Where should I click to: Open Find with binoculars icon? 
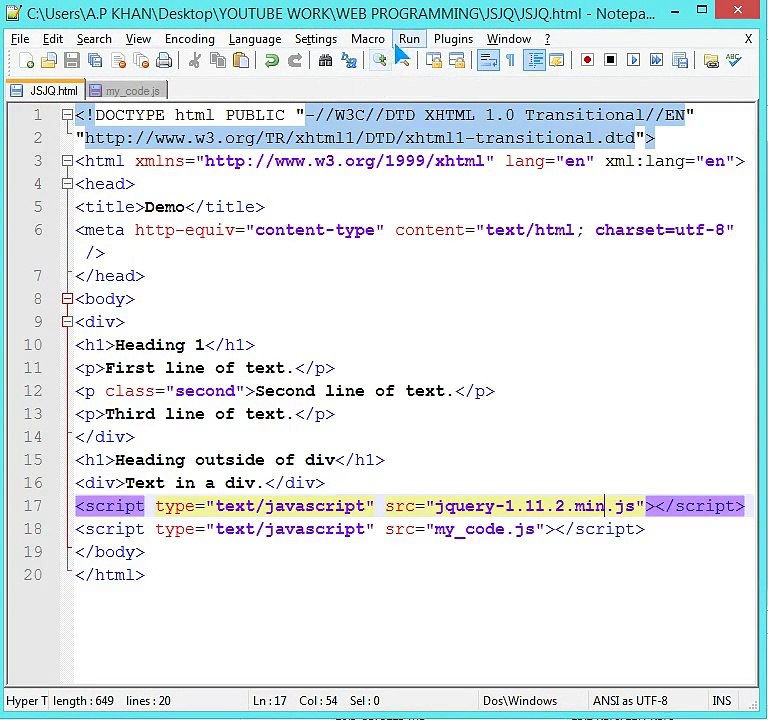point(325,61)
